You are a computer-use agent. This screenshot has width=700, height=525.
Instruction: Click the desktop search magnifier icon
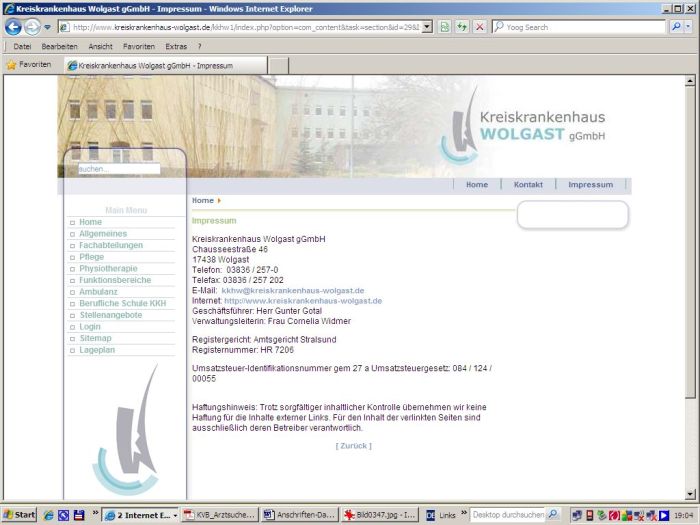(553, 514)
